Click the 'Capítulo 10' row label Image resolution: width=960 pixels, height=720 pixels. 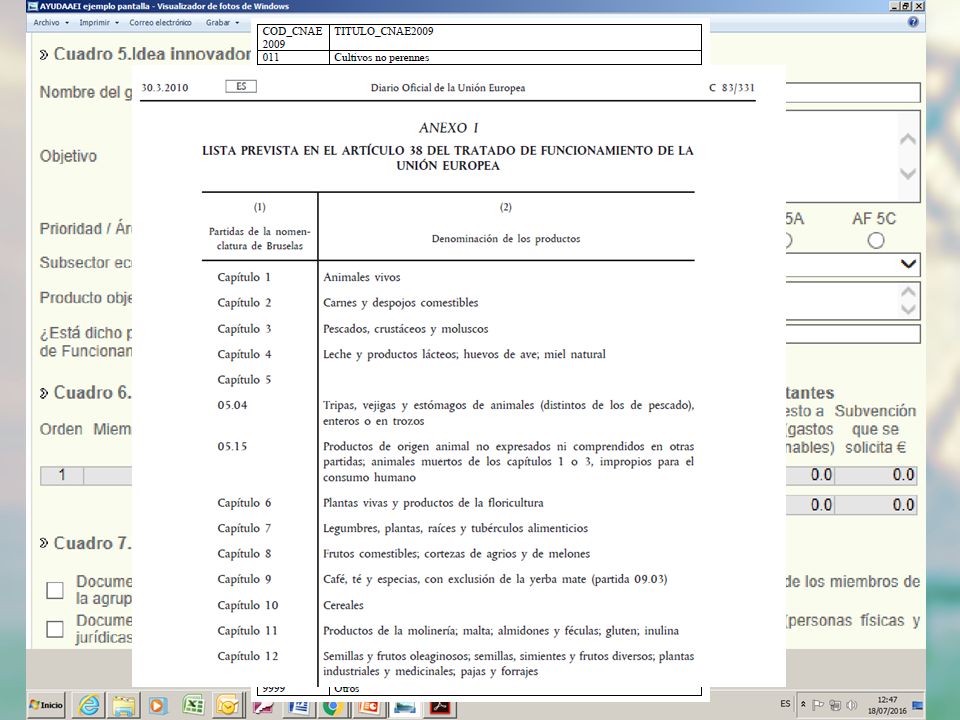tap(247, 606)
